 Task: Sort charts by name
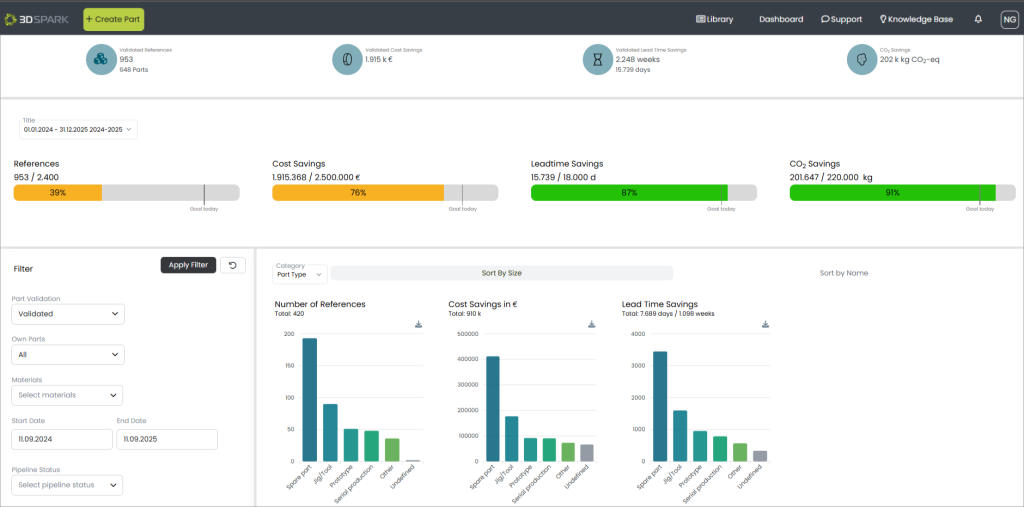[843, 273]
